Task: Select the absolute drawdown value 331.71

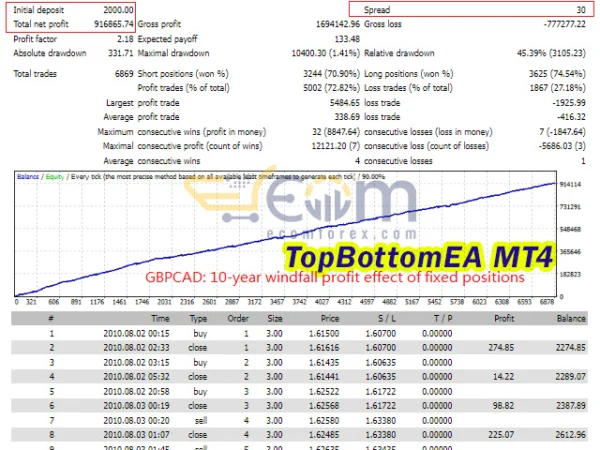Action: [121, 53]
